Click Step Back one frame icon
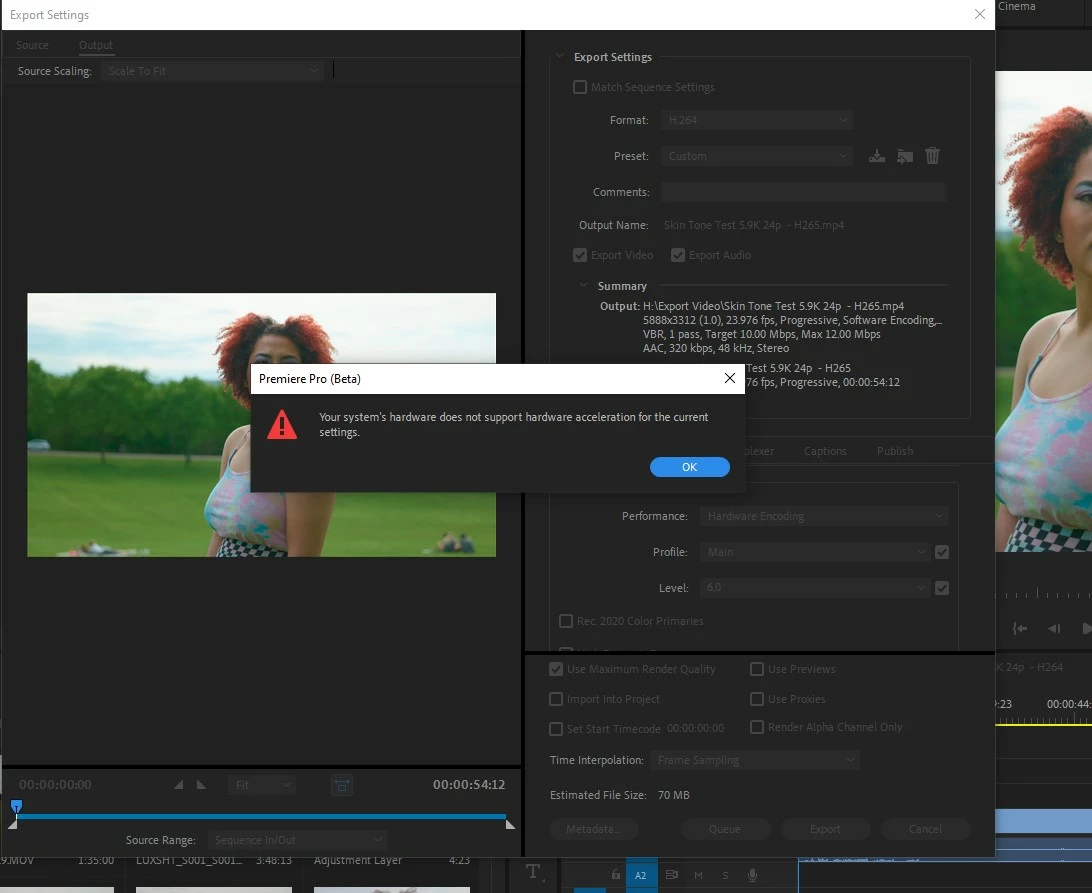This screenshot has height=893, width=1092. pos(1054,628)
